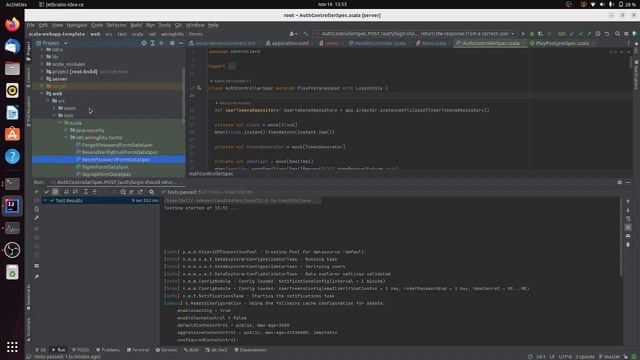Viewport: 640px width, 360px height.
Task: Open the Build menu
Action: click(x=136, y=25)
